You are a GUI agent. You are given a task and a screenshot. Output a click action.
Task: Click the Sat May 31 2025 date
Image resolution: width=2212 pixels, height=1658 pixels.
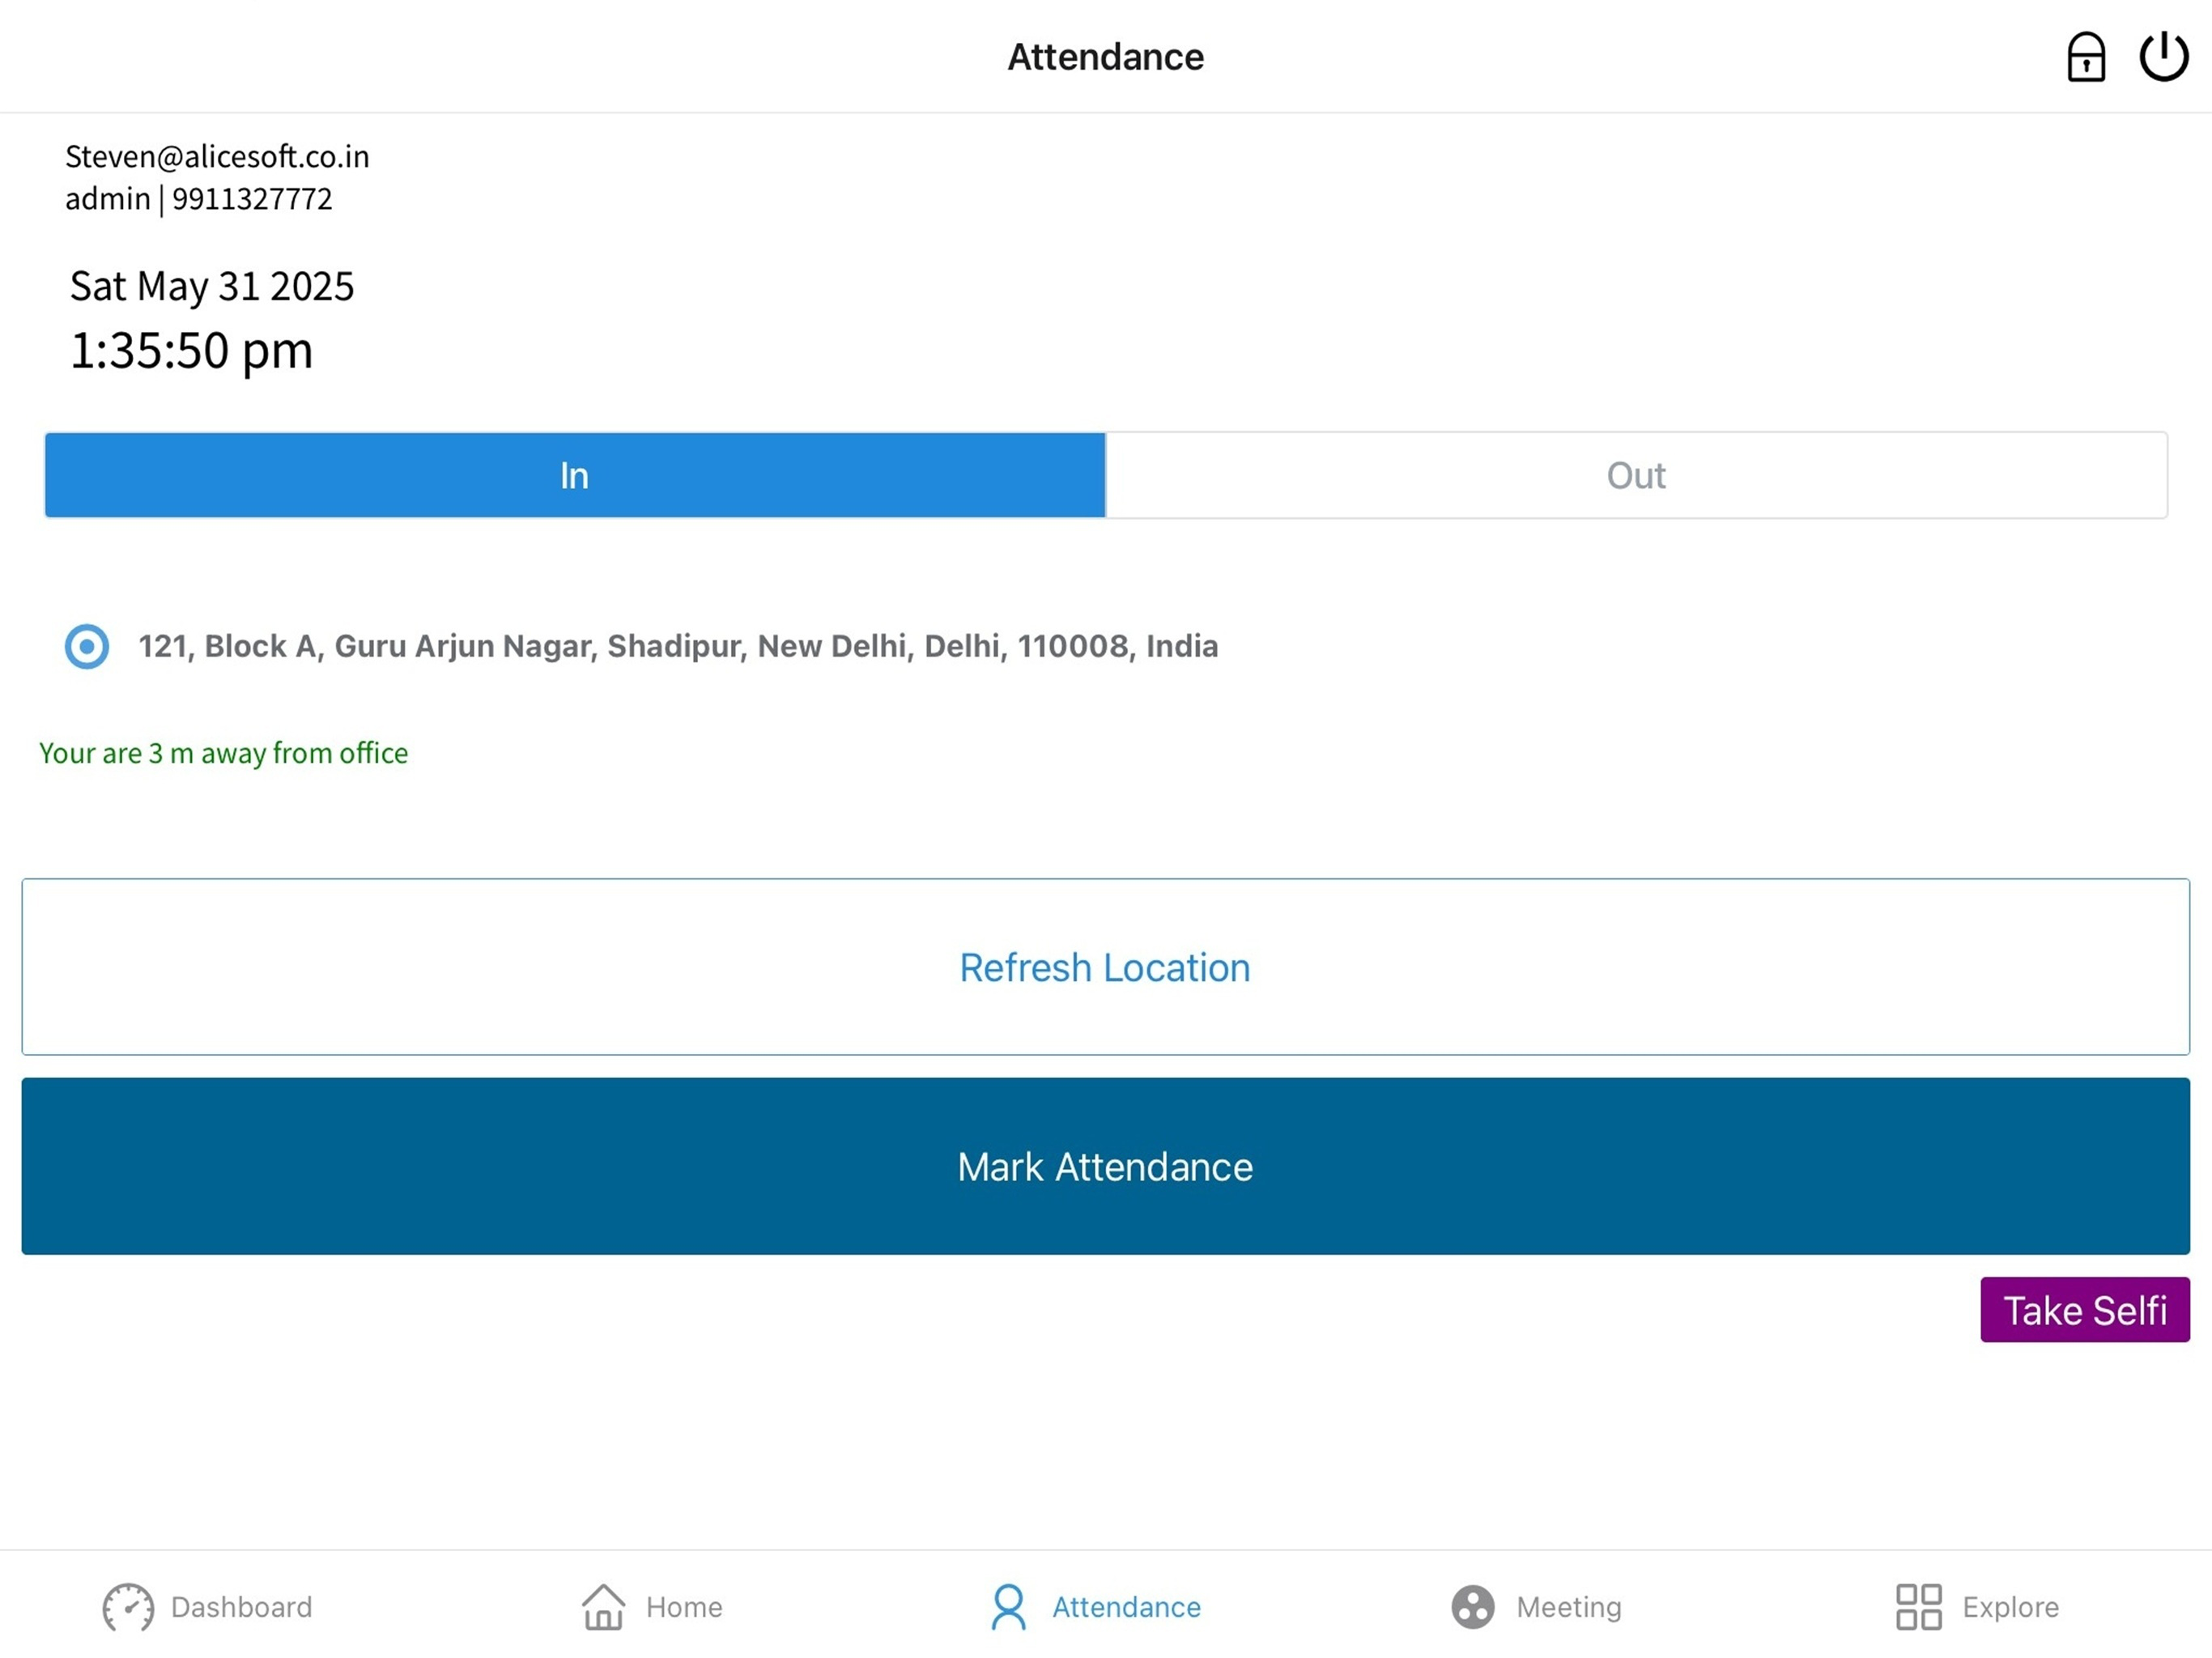click(x=212, y=286)
